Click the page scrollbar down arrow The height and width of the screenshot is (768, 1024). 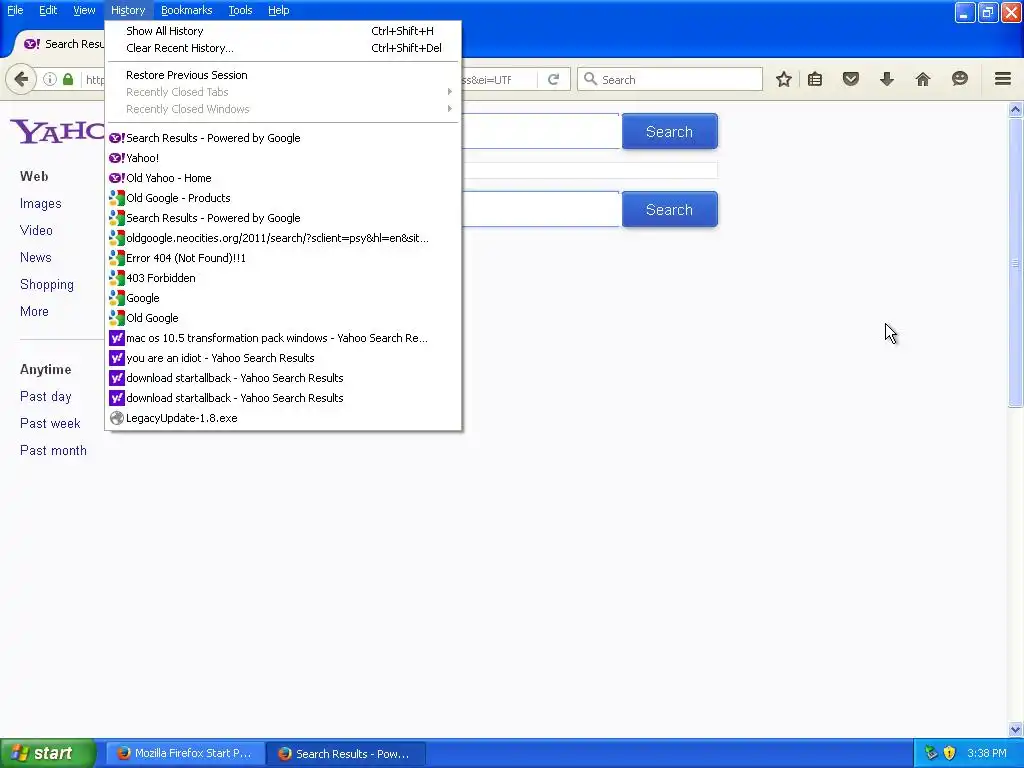[x=1015, y=729]
